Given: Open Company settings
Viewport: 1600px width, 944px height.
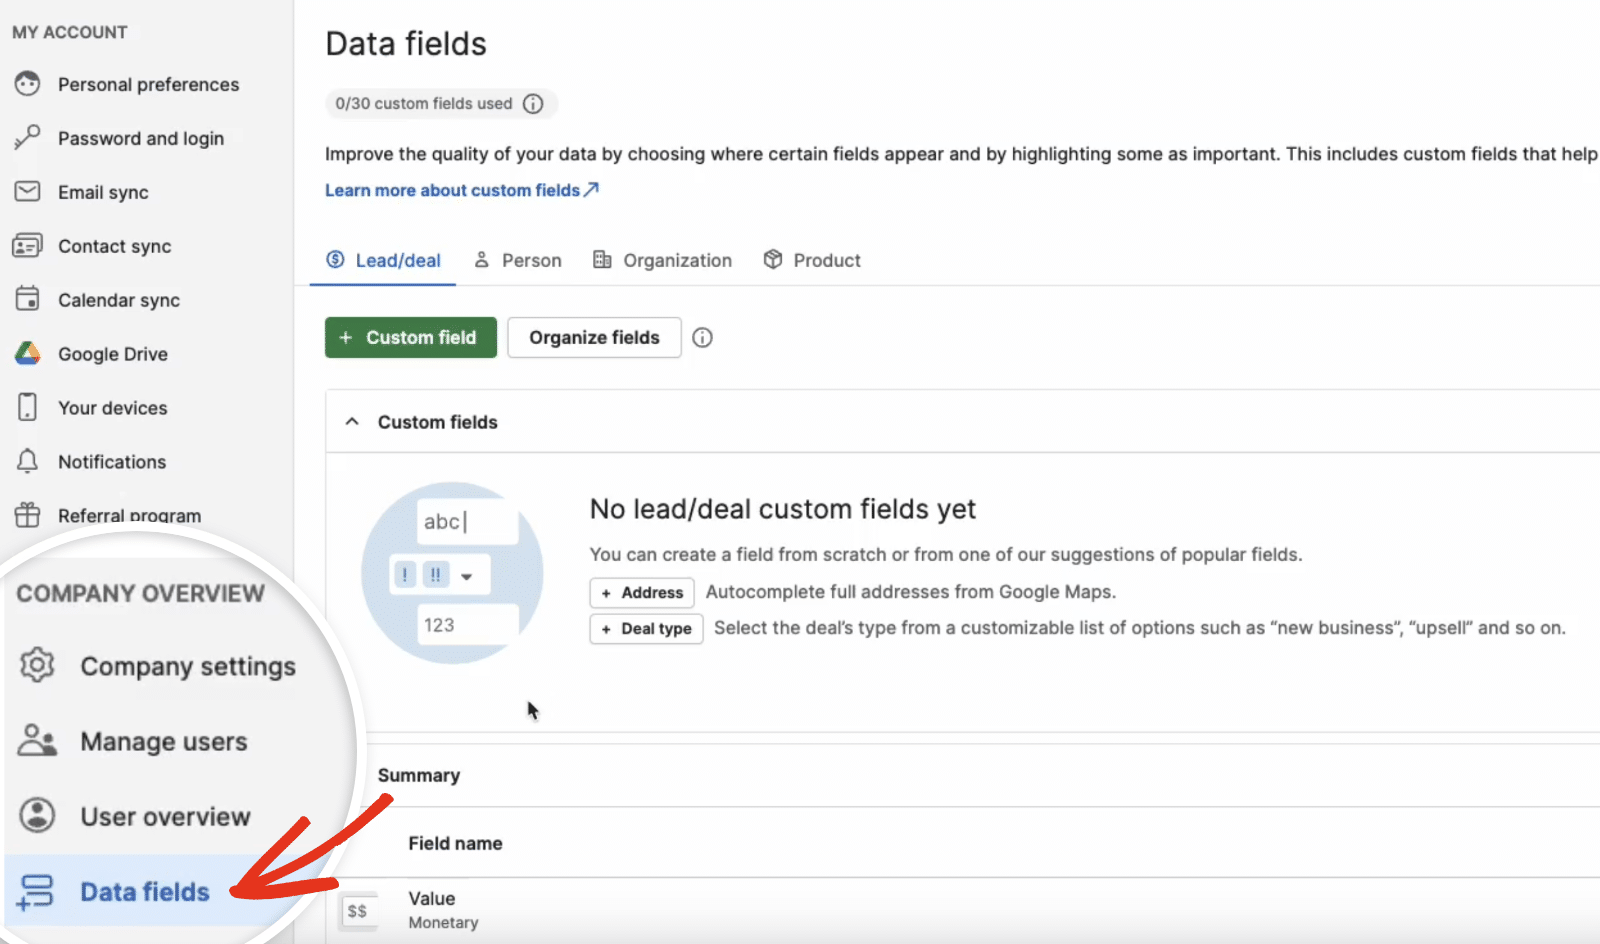Looking at the screenshot, I should coord(188,666).
